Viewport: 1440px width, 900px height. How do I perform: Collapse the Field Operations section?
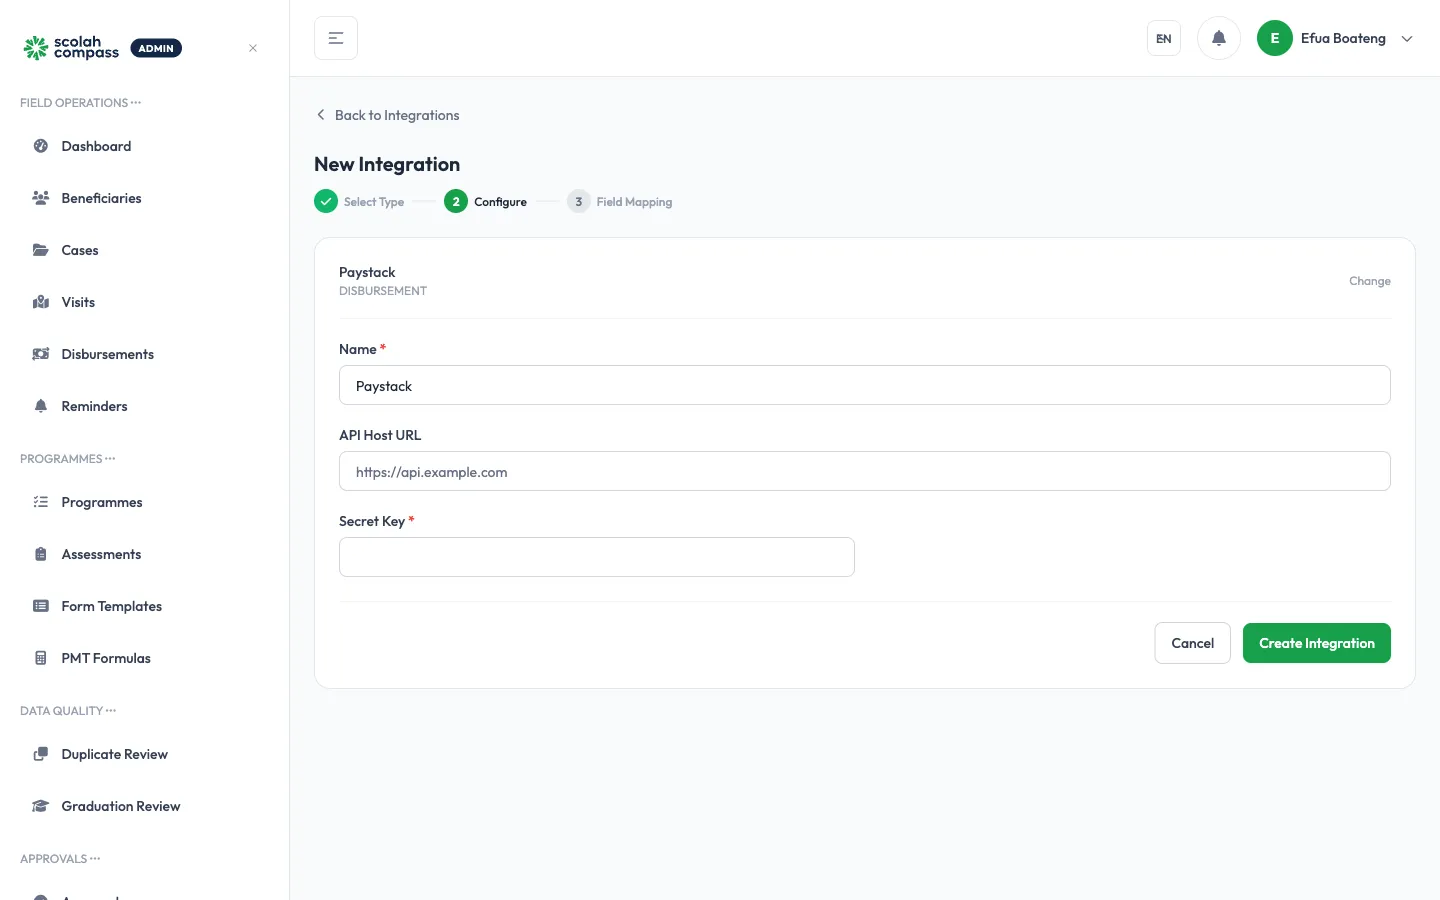pyautogui.click(x=81, y=103)
